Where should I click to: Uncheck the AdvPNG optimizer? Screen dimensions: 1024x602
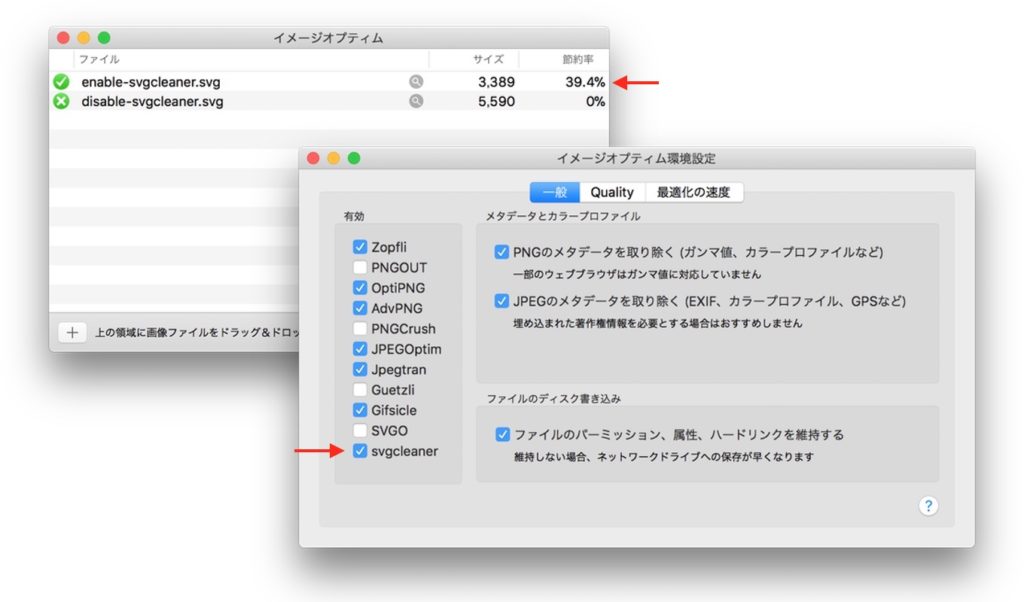(x=359, y=308)
